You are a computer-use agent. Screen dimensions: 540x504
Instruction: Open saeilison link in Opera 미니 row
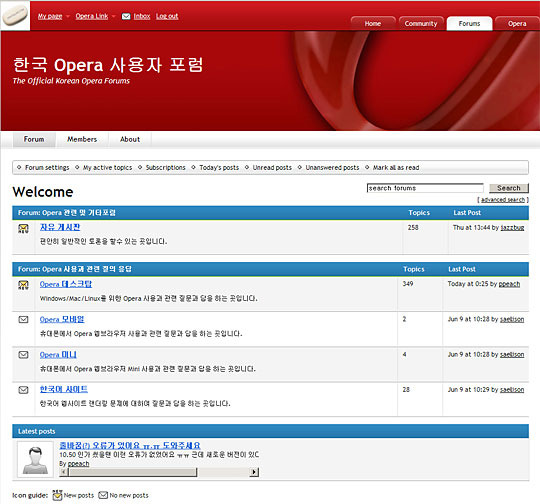512,355
